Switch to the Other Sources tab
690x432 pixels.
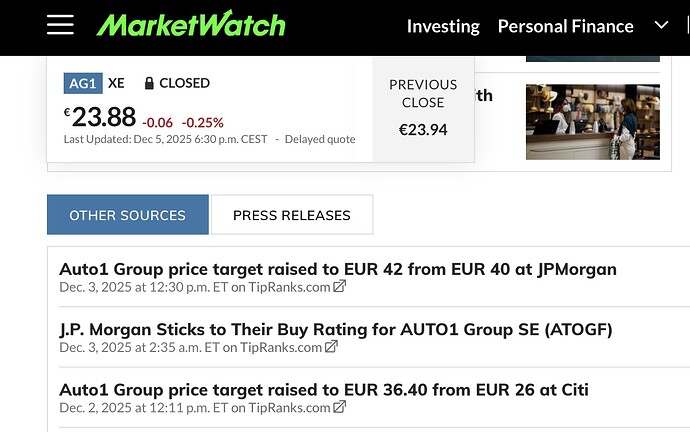point(127,215)
